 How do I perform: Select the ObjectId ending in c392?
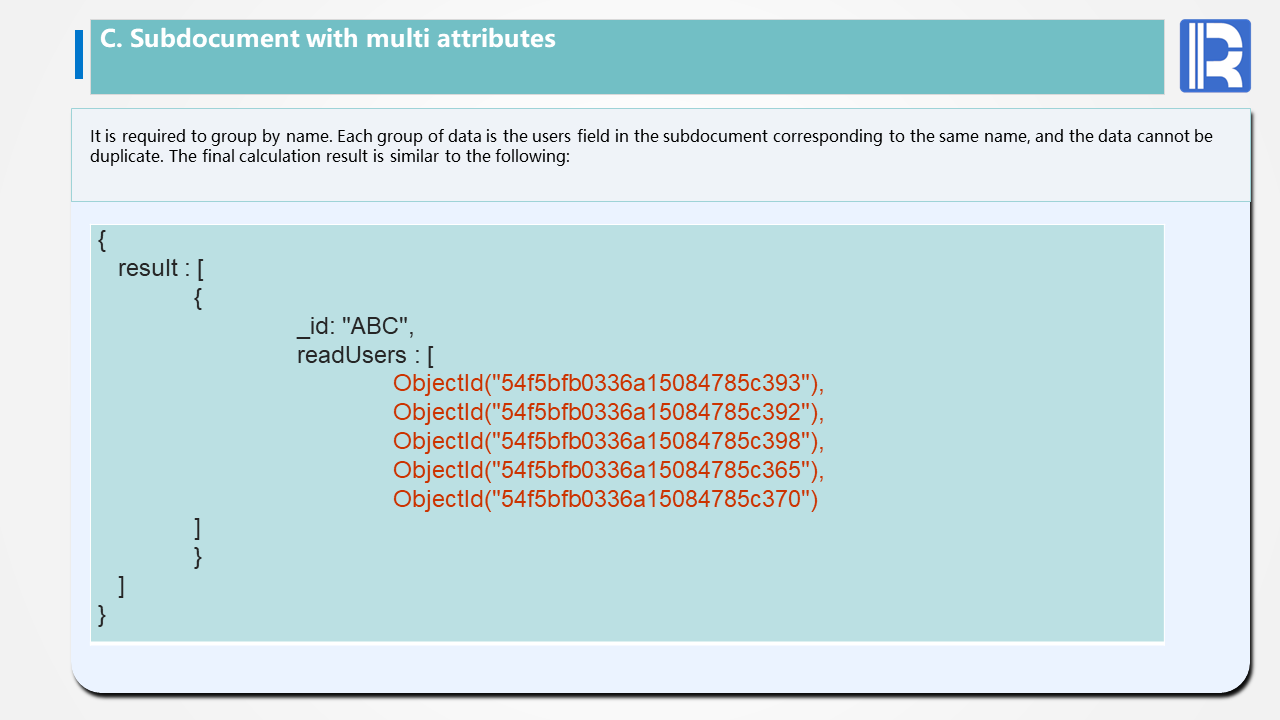(608, 412)
